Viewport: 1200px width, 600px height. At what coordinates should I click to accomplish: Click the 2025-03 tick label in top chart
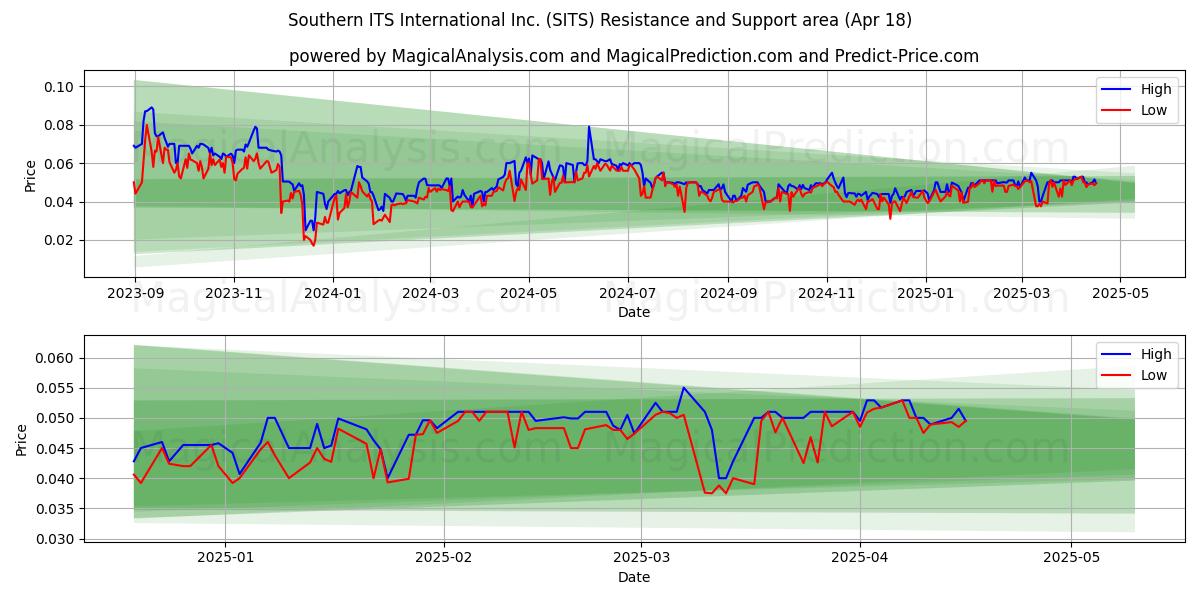[x=1021, y=293]
